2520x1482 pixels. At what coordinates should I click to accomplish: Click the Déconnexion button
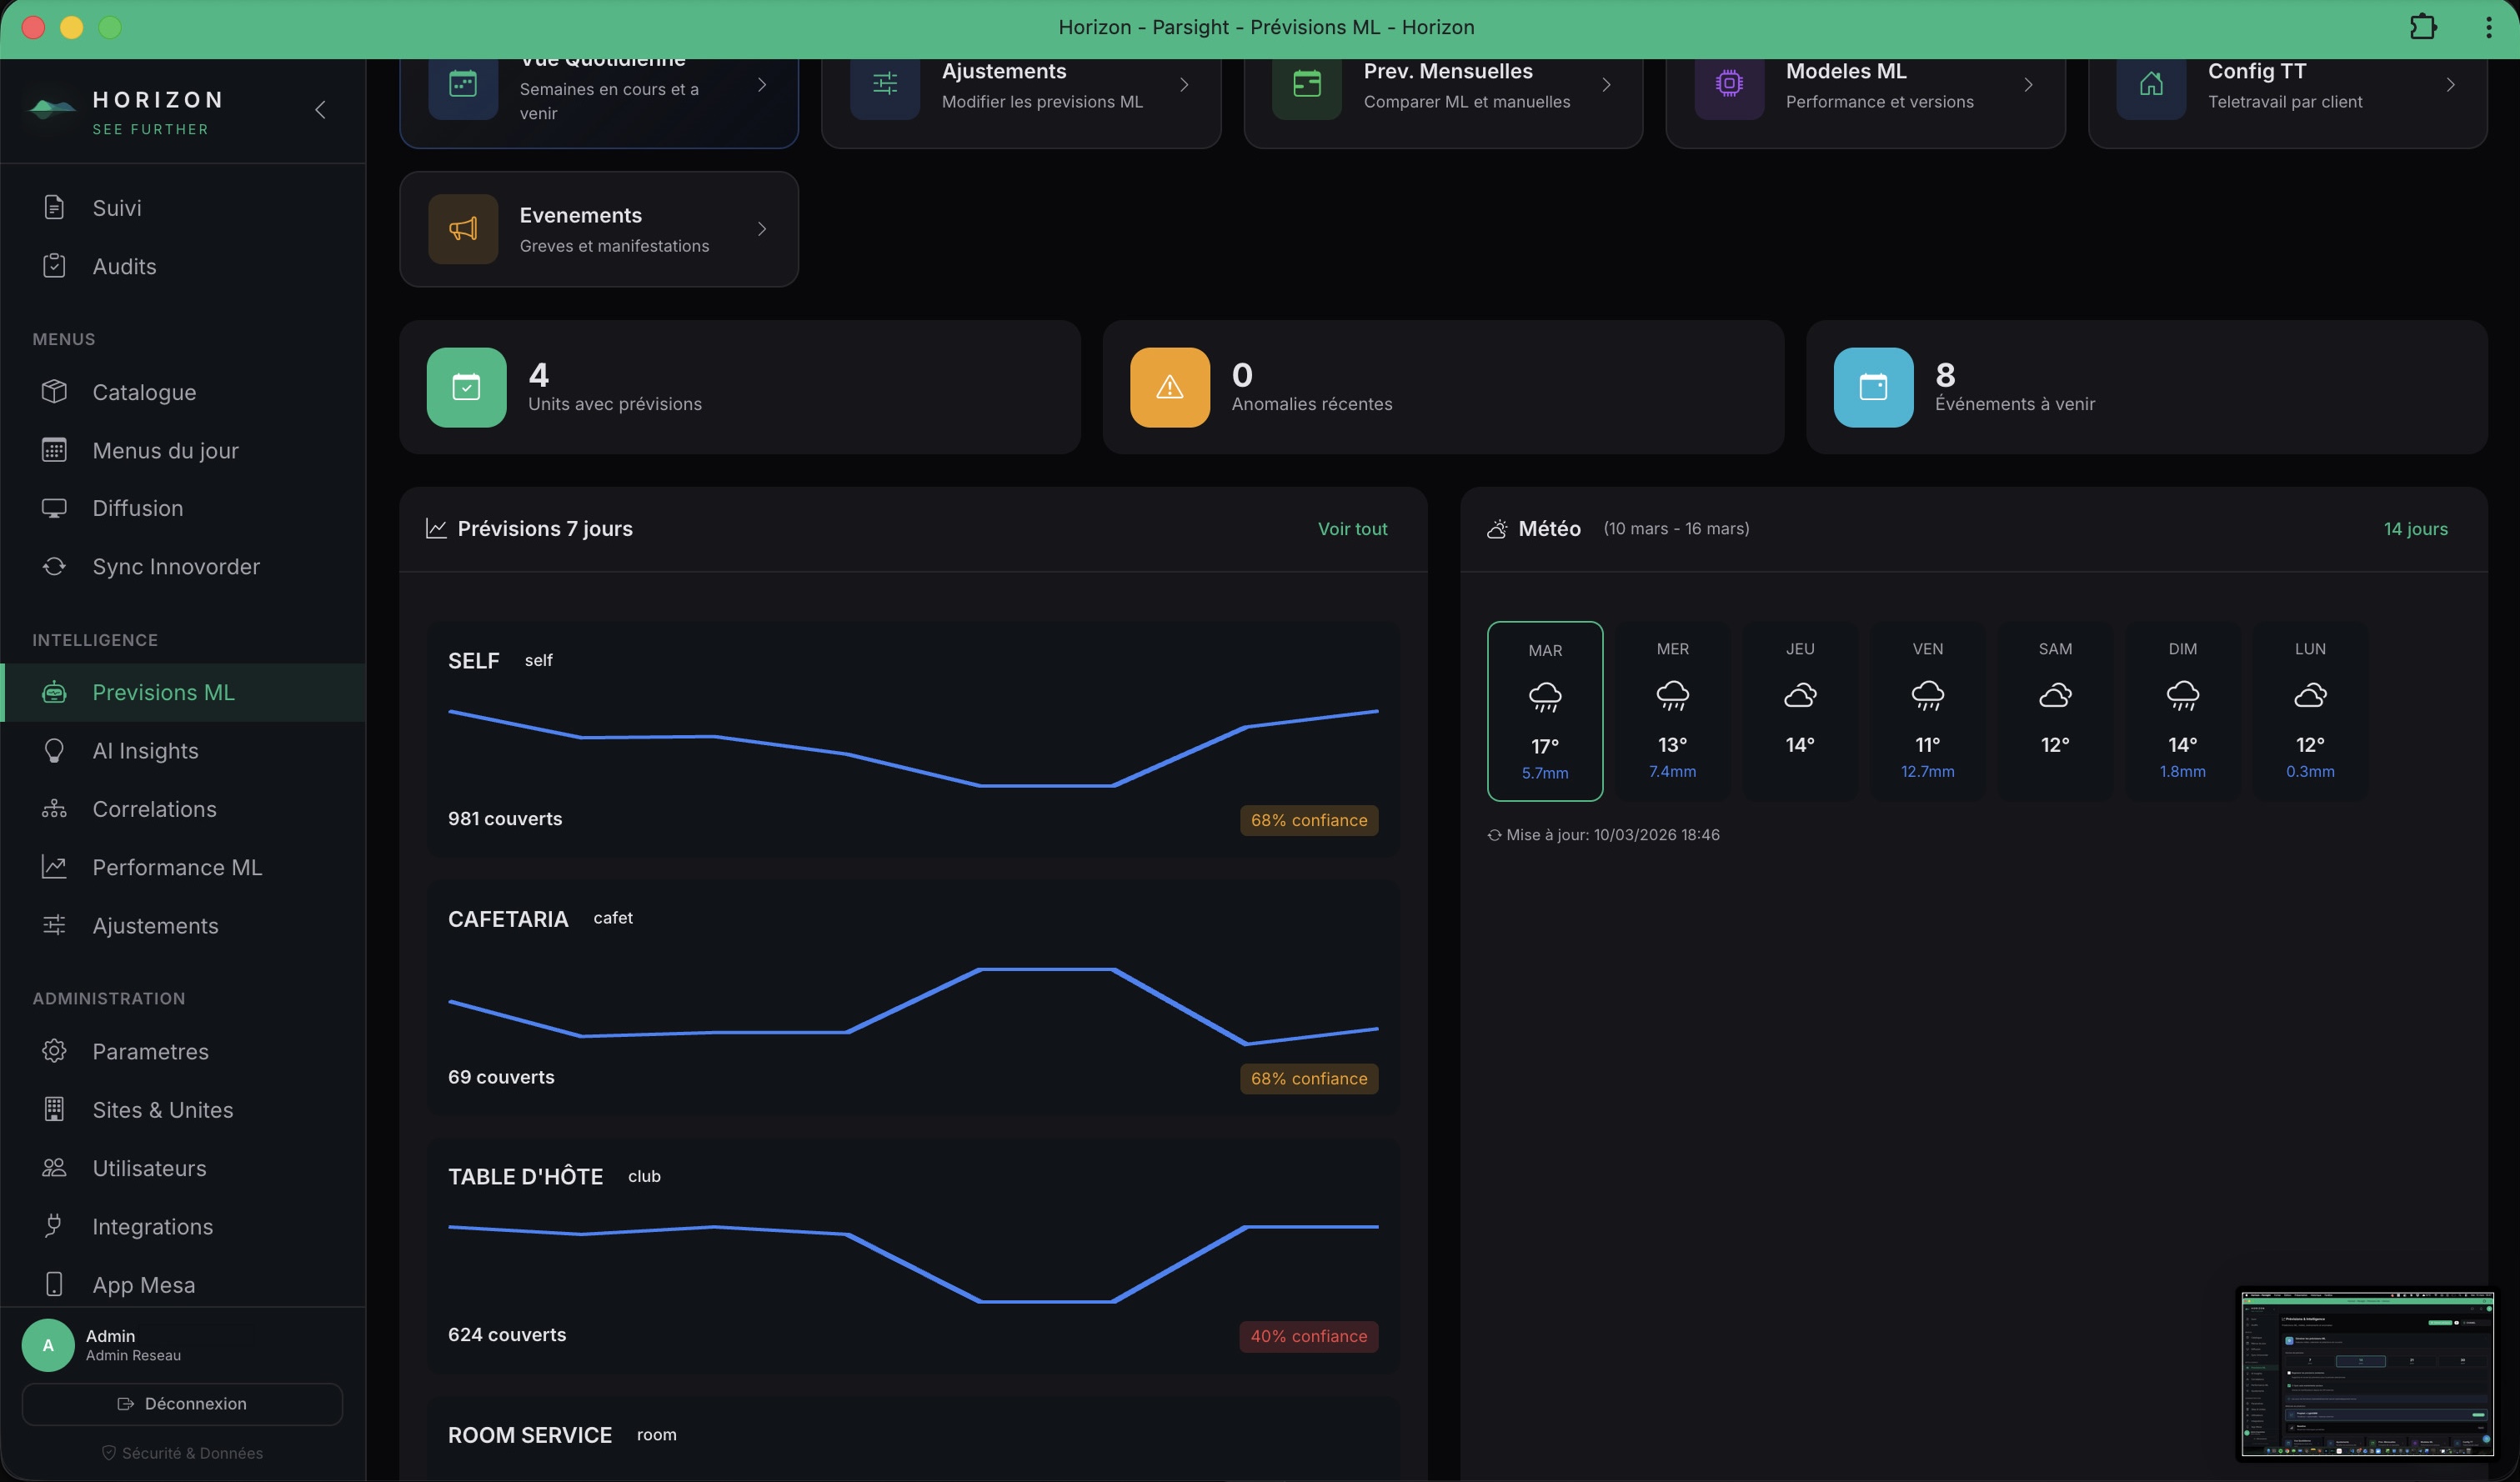click(182, 1404)
